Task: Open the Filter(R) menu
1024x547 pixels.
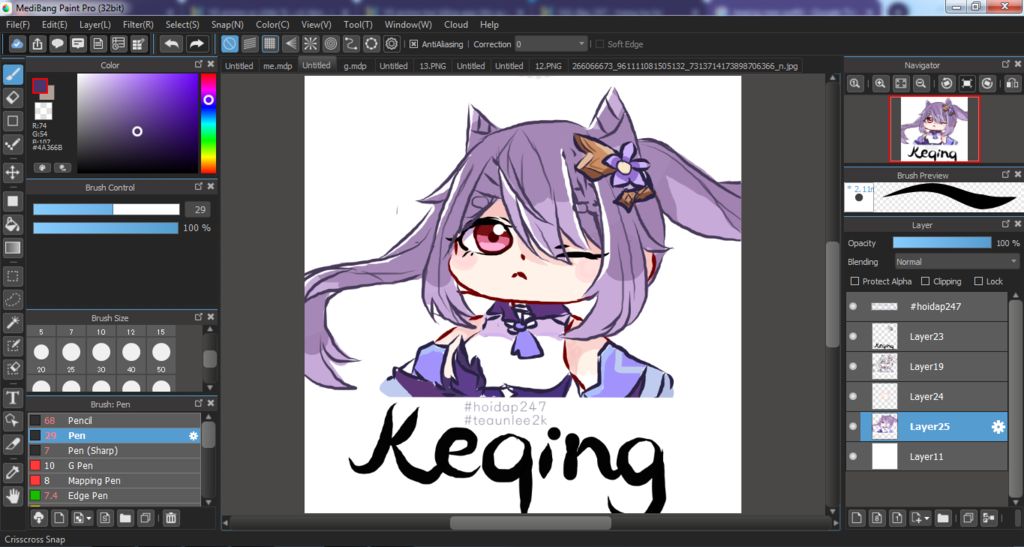Action: pyautogui.click(x=138, y=25)
